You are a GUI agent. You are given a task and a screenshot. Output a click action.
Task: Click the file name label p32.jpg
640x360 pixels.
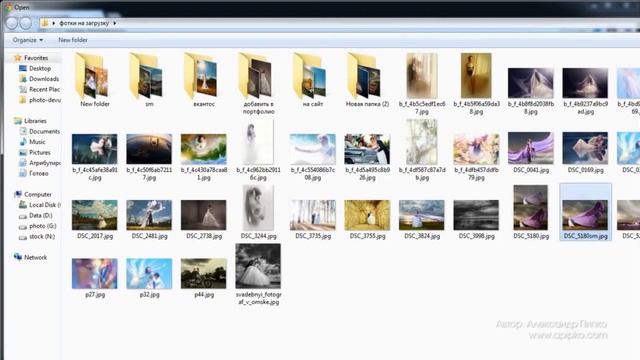tap(149, 295)
